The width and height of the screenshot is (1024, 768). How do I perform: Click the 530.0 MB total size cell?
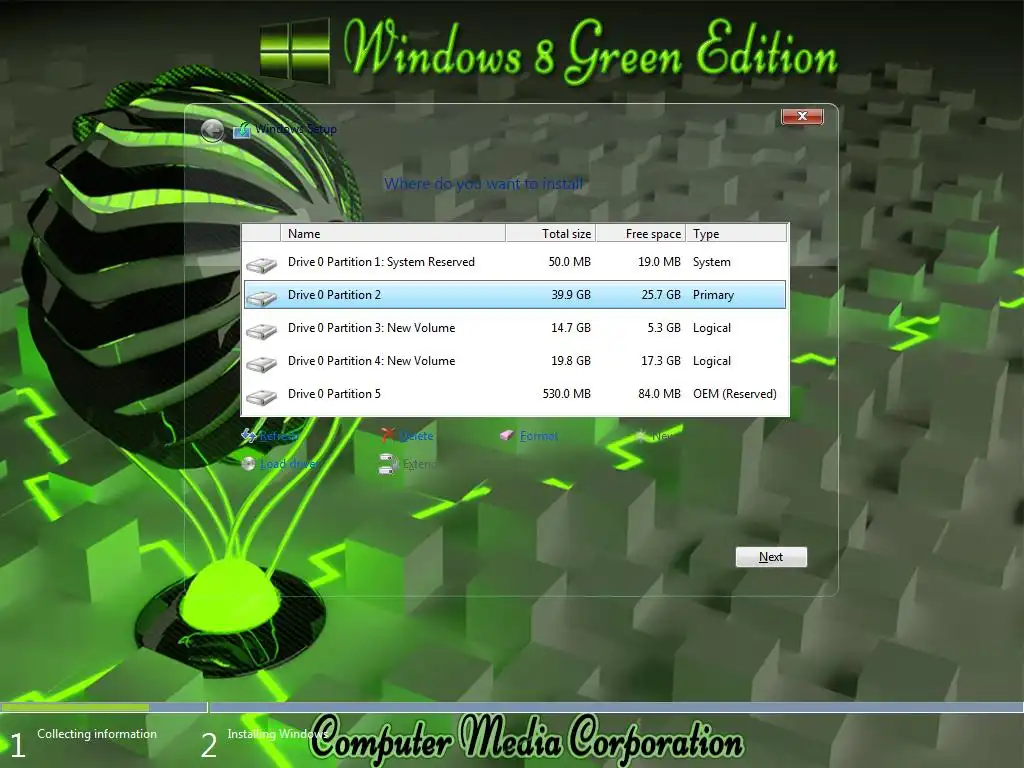[x=567, y=394]
